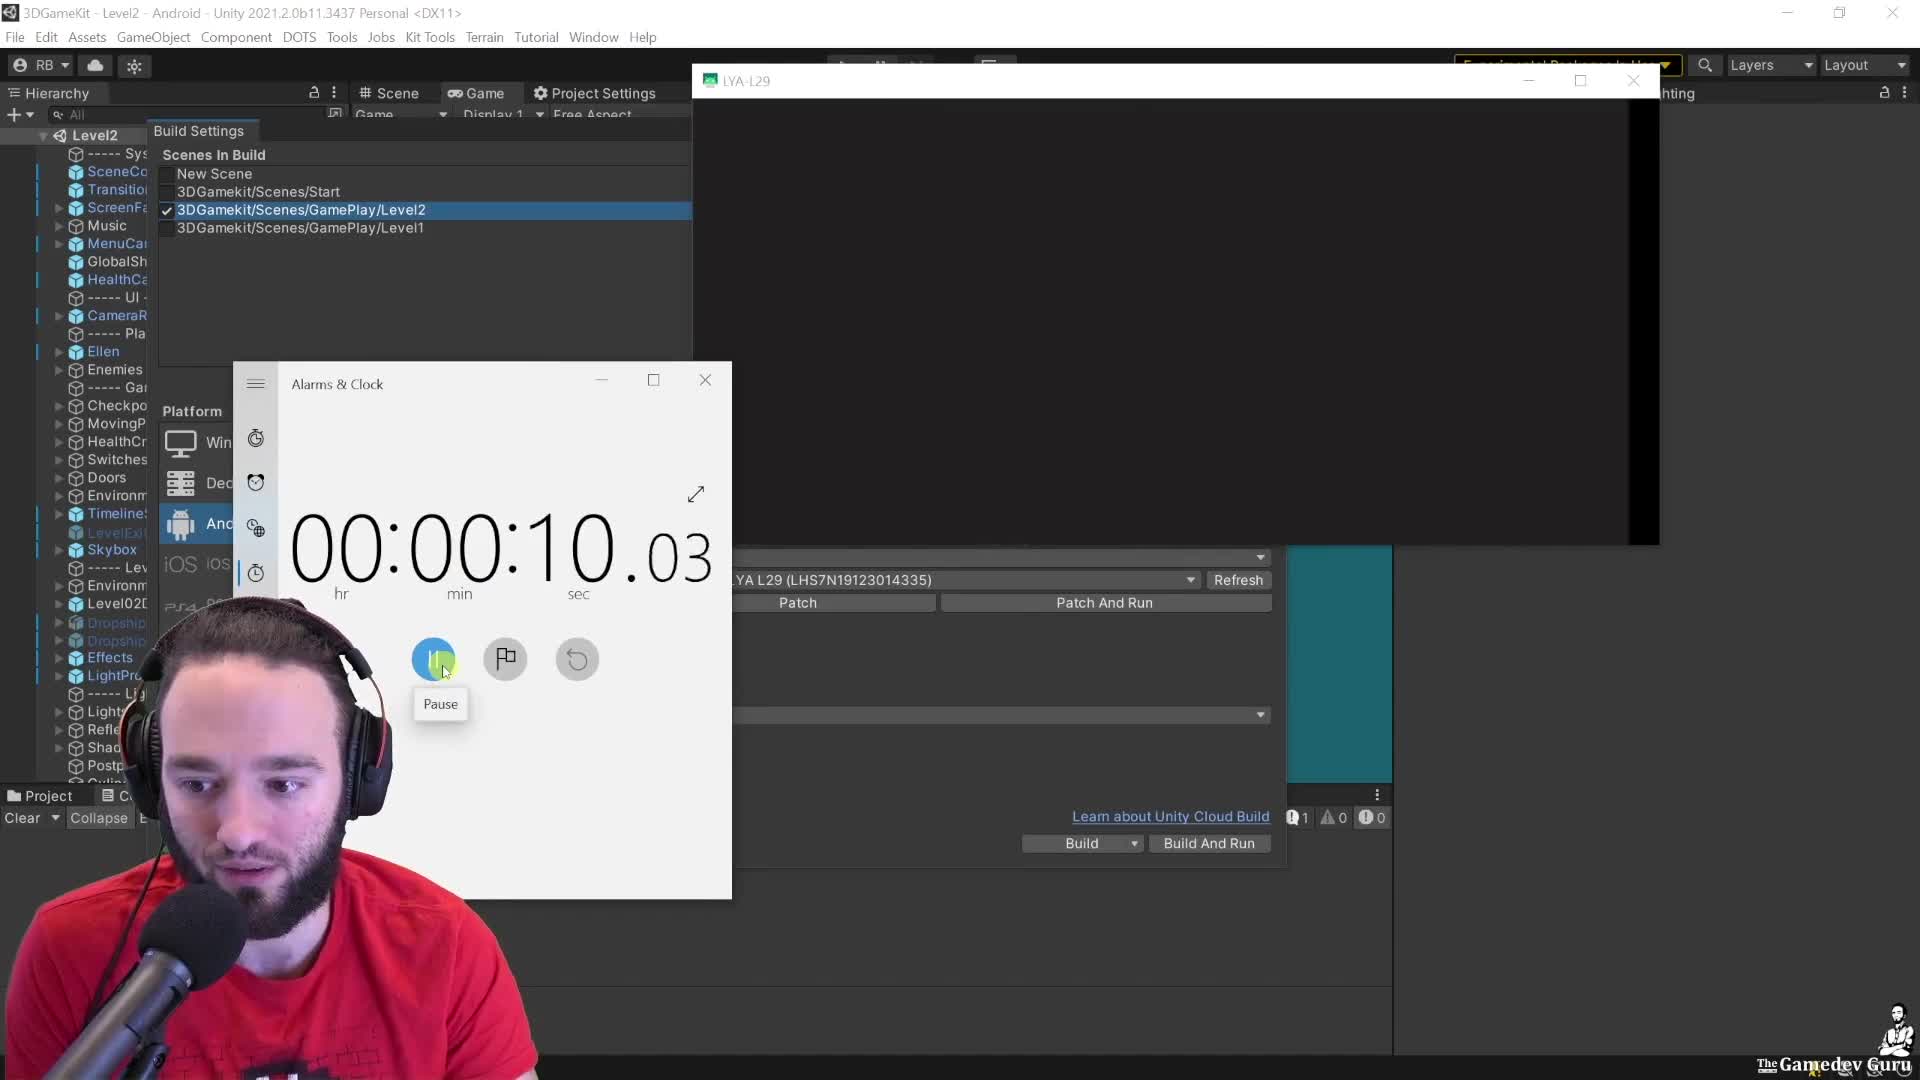The height and width of the screenshot is (1080, 1920).
Task: Enable the 3DGamekit/Scenes/Start scene checkbox
Action: [166, 191]
